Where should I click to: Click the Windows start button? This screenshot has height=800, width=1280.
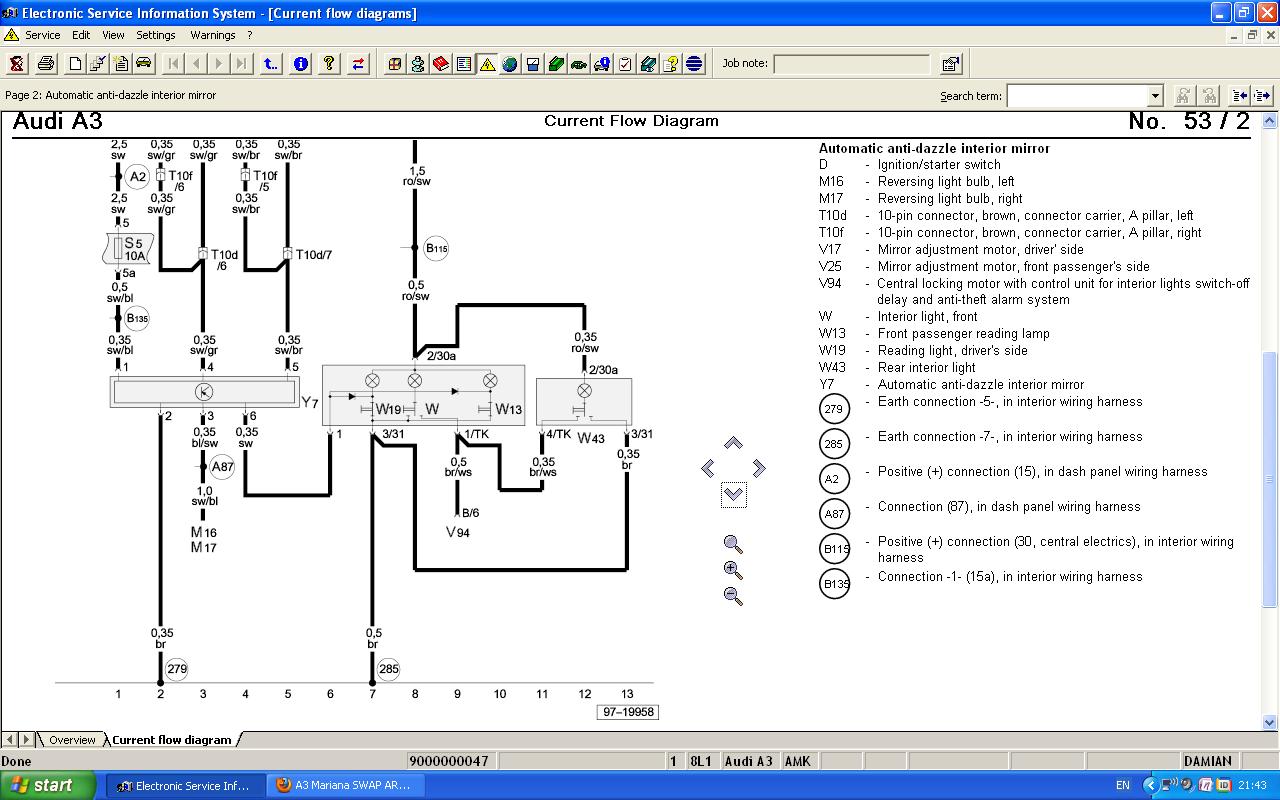(48, 785)
